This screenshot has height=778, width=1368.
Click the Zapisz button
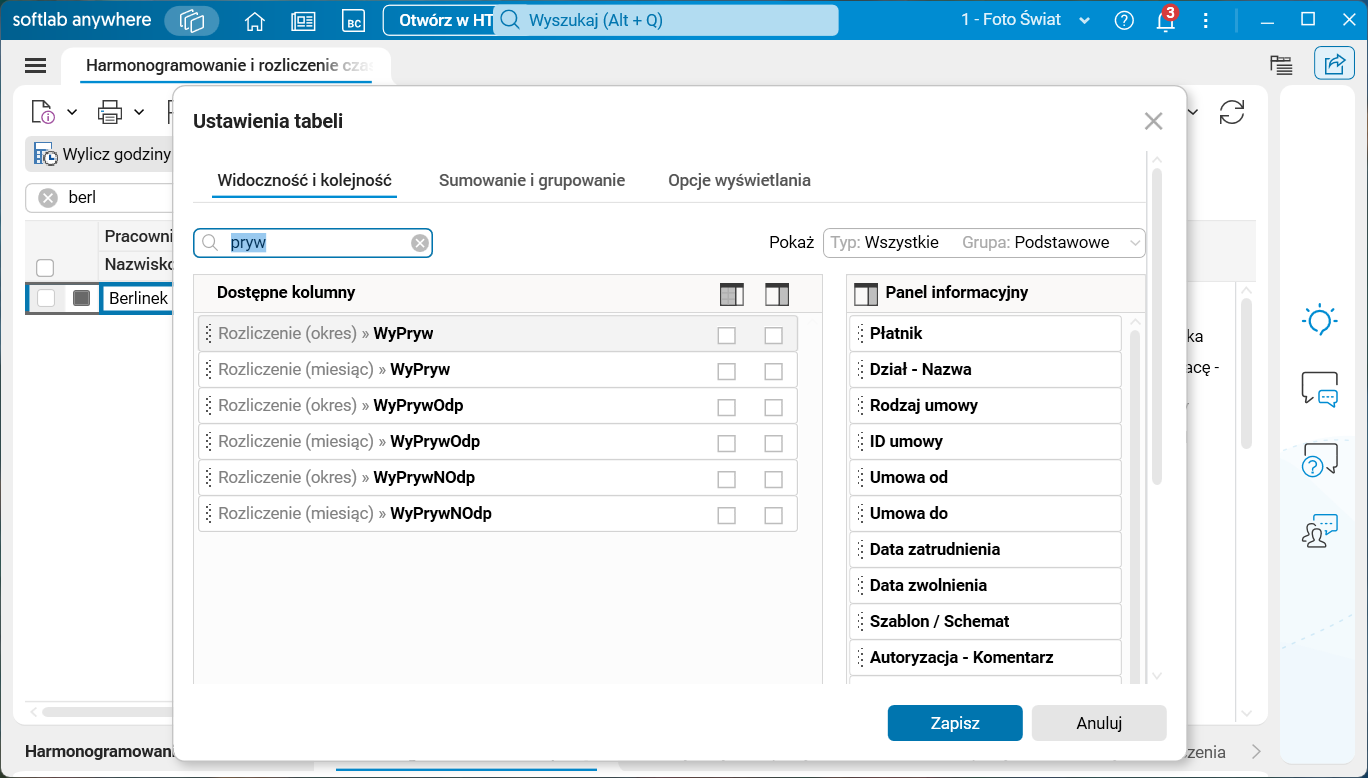click(955, 723)
